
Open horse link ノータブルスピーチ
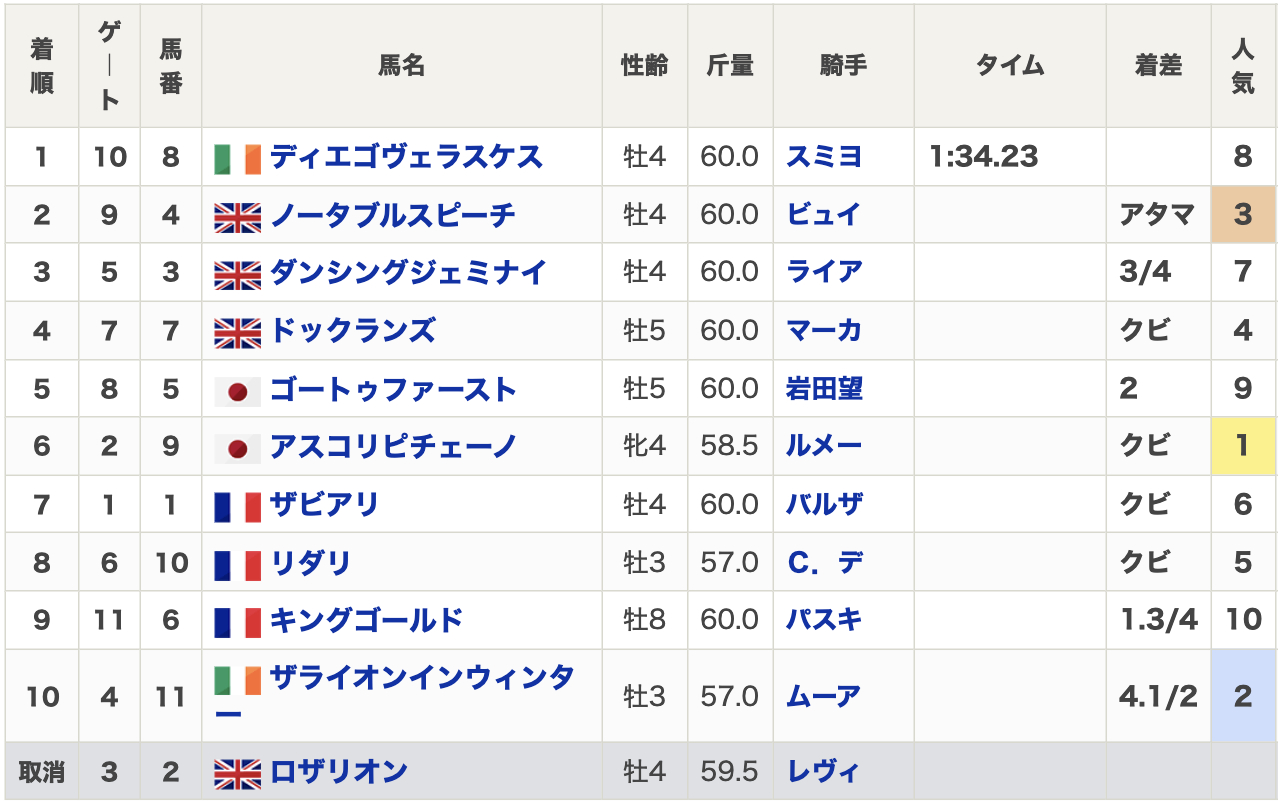393,215
